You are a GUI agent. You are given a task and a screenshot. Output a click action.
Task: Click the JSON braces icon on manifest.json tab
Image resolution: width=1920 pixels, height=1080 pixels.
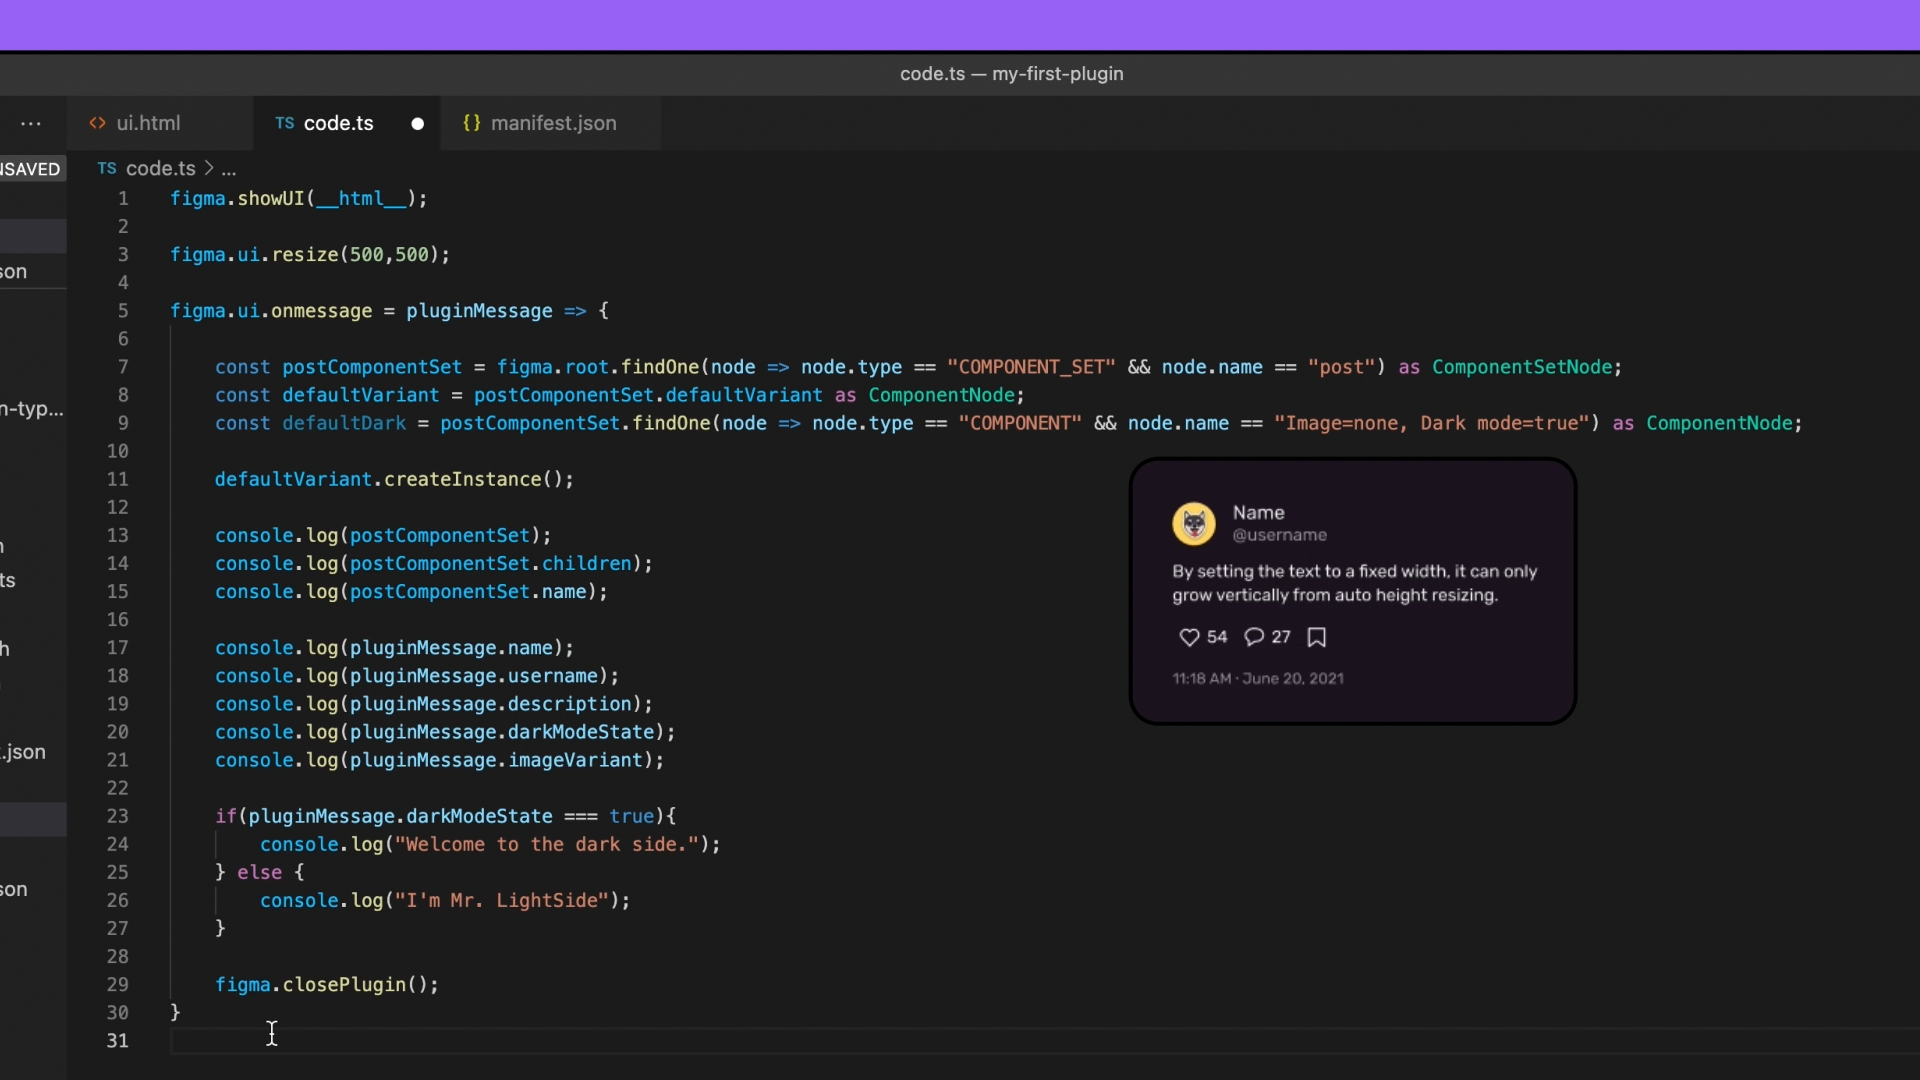[472, 123]
